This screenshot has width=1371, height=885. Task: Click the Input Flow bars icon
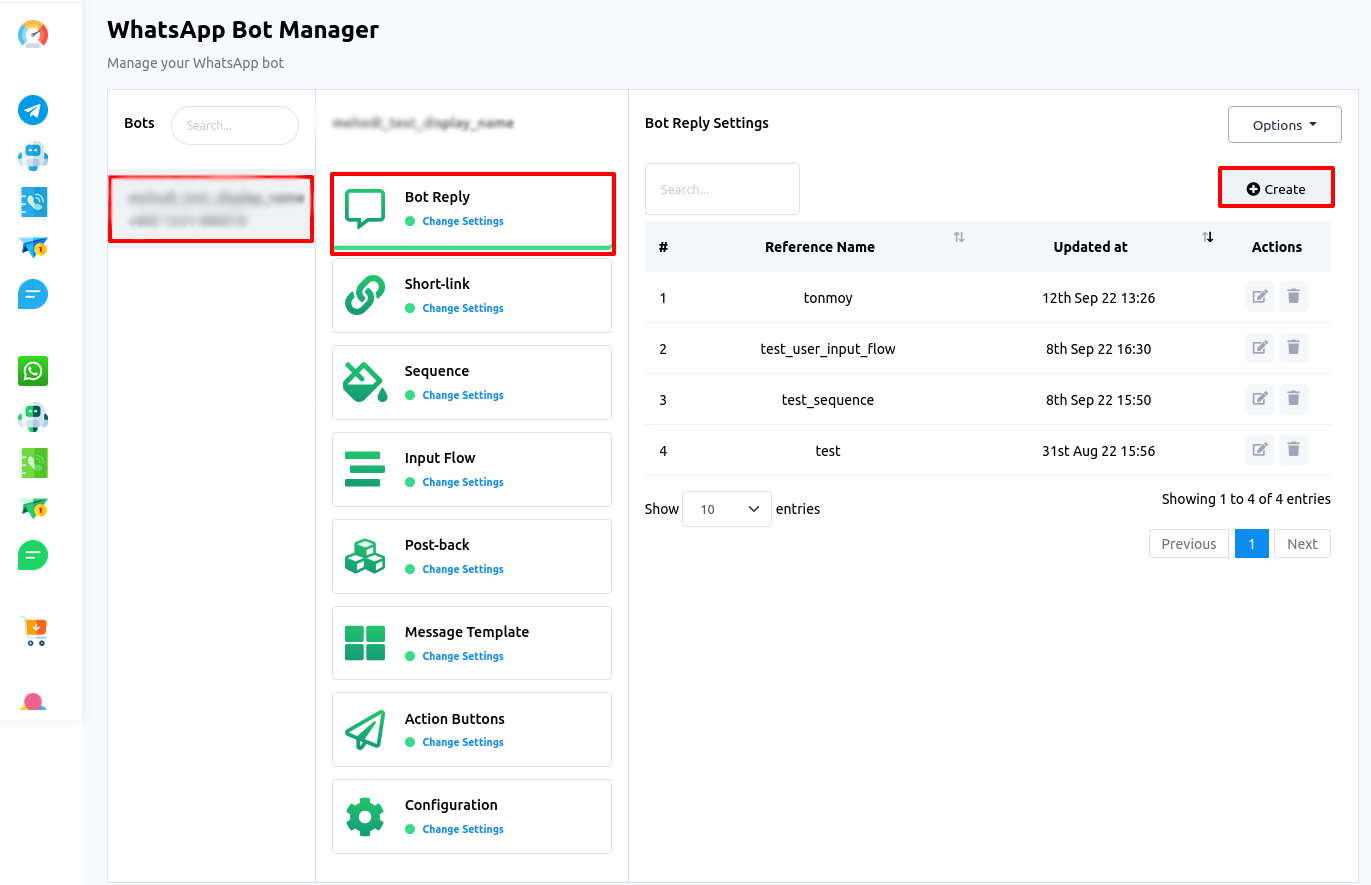tap(365, 469)
